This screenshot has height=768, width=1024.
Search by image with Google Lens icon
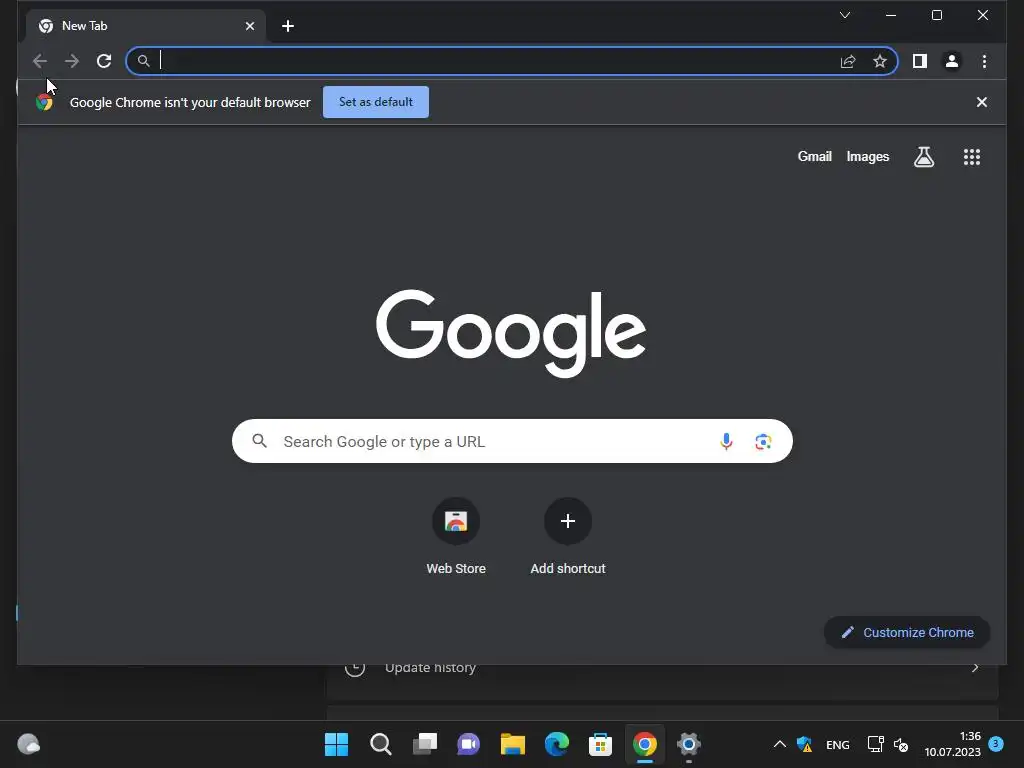click(x=763, y=441)
